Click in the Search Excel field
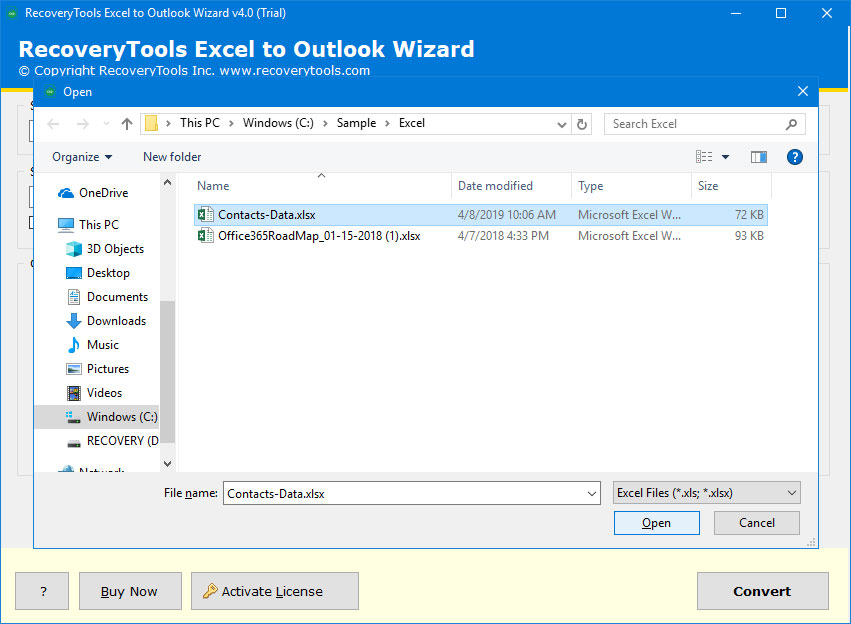The height and width of the screenshot is (624, 851). pos(704,124)
